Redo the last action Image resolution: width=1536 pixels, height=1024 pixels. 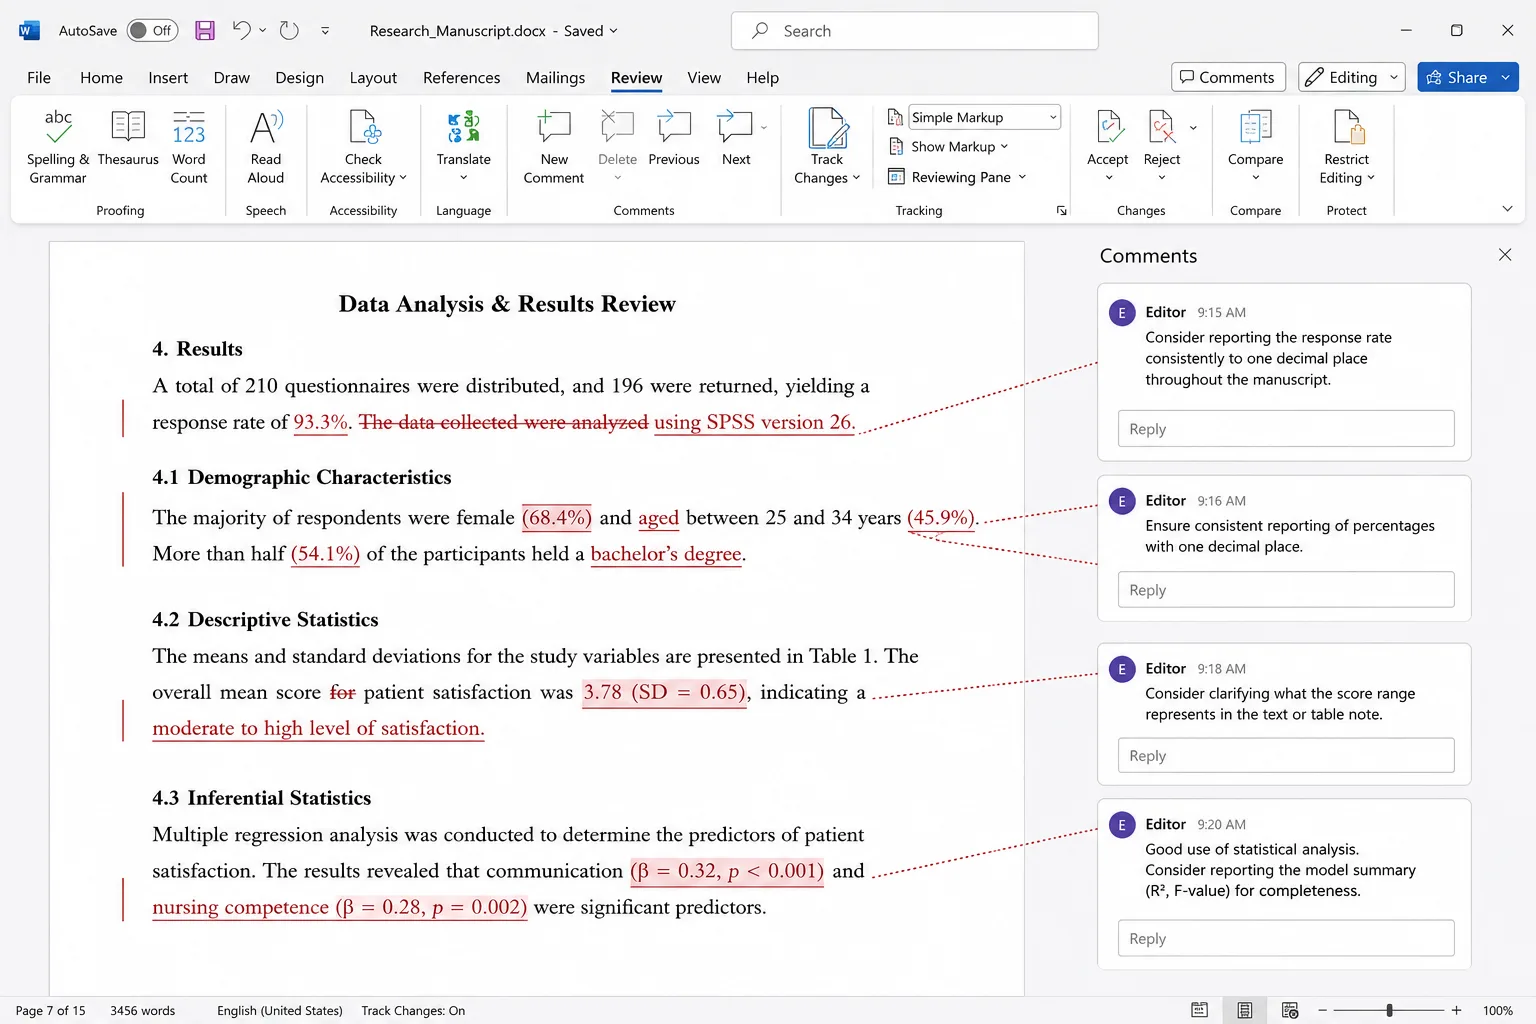289,31
